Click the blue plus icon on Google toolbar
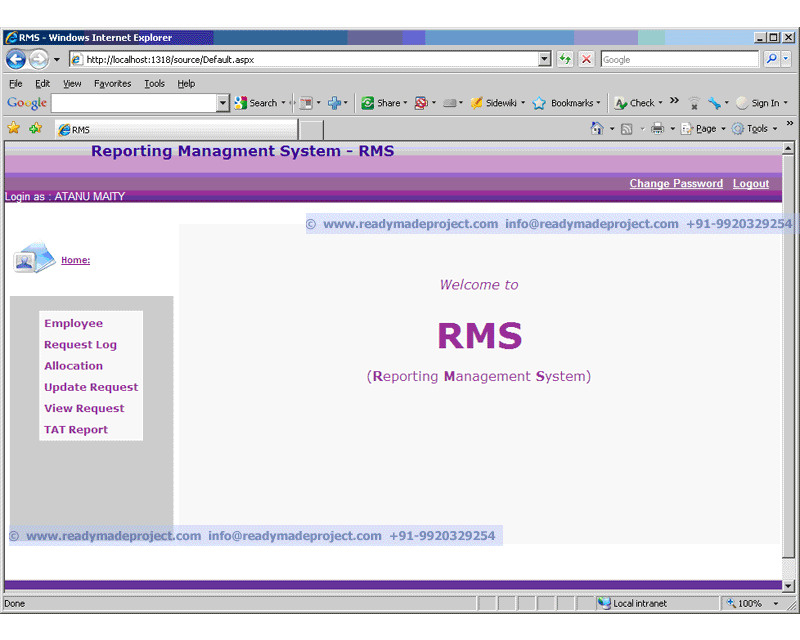Viewport: 800px width, 640px height. [x=334, y=103]
